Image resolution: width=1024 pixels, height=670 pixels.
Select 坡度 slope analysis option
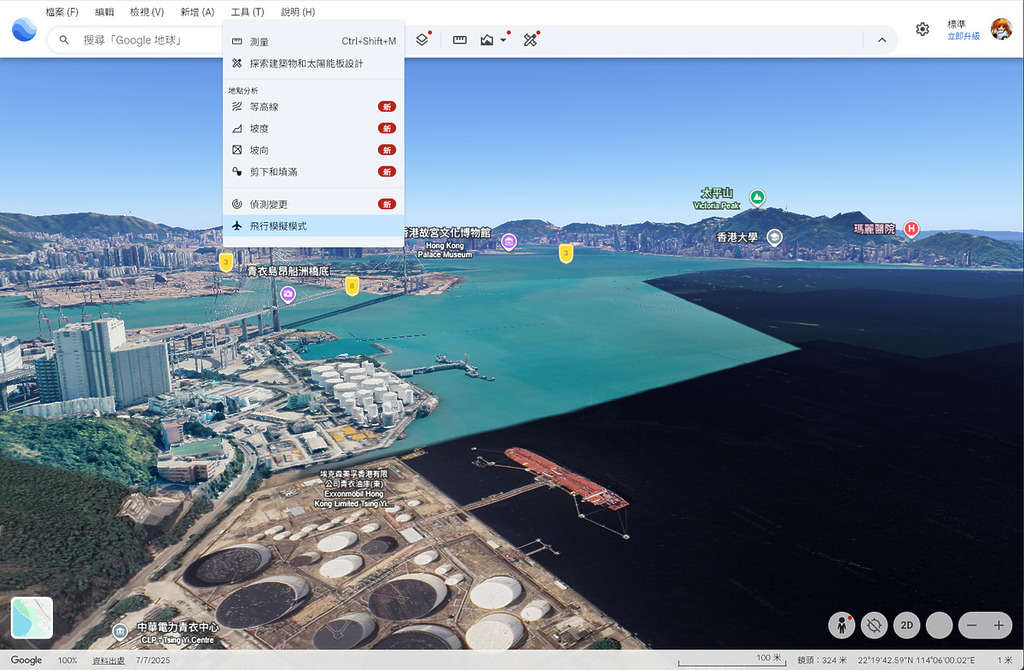pos(313,128)
